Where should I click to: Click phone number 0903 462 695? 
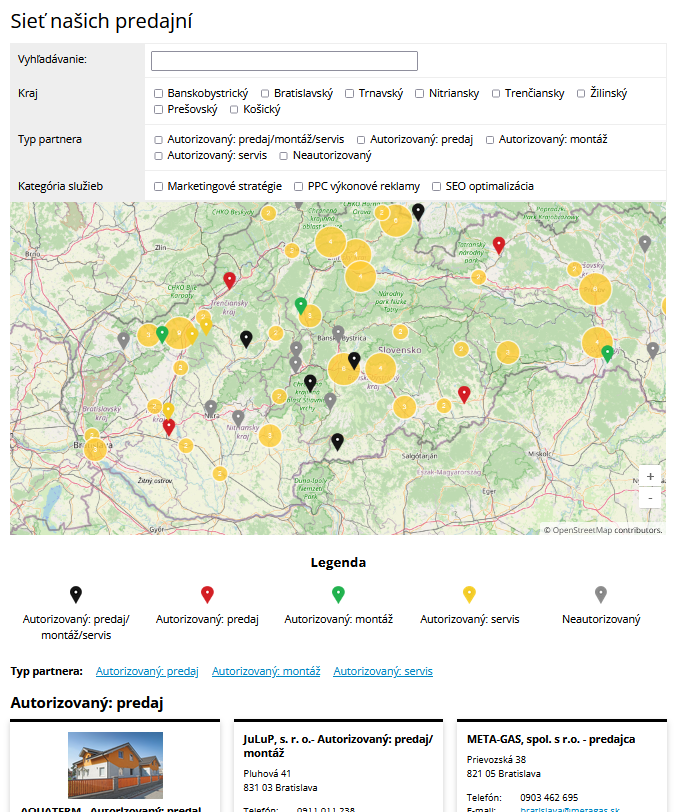pyautogui.click(x=549, y=798)
